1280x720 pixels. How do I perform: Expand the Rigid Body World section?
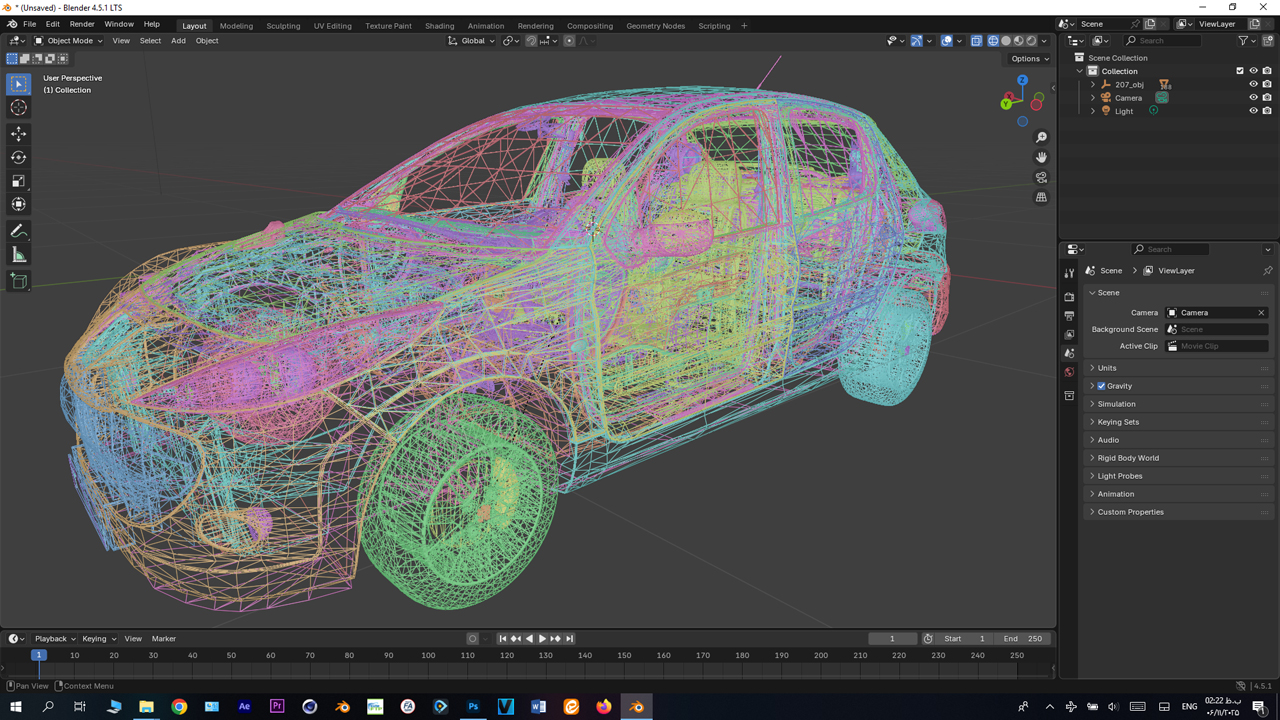[x=1128, y=458]
